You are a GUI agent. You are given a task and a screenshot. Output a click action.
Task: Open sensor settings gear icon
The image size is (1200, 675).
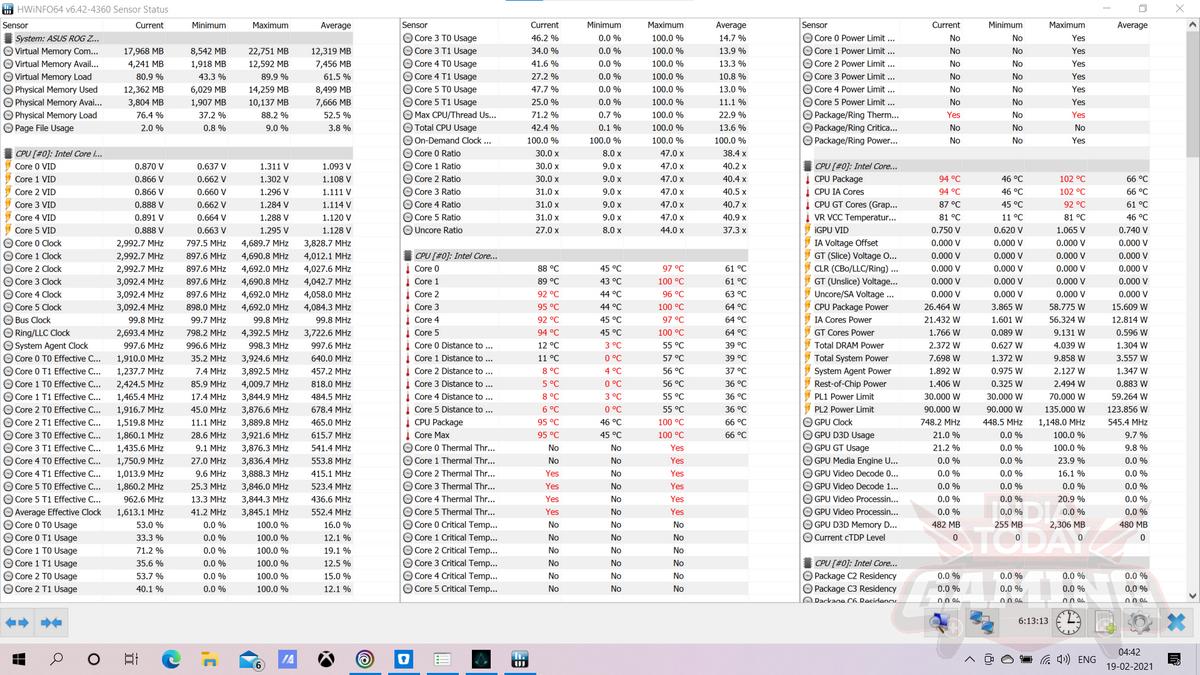click(1139, 622)
